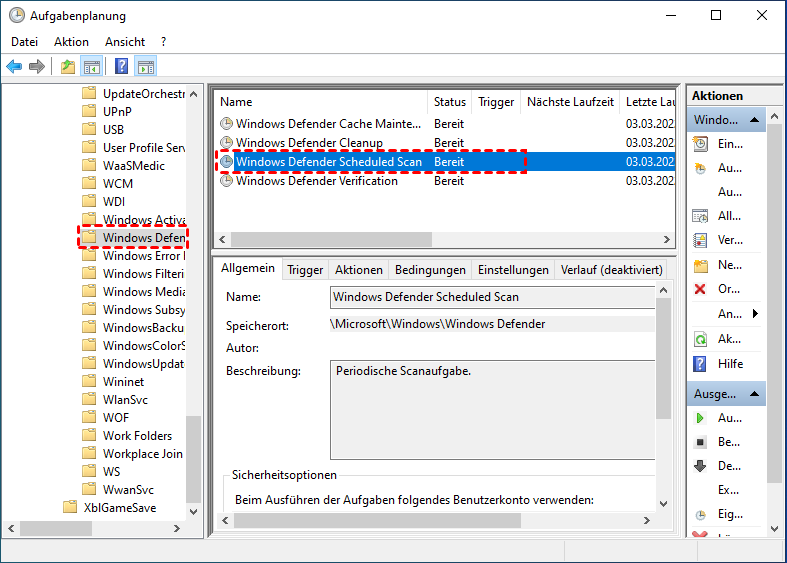Run selected task with green play icon
Image resolution: width=787 pixels, height=563 pixels.
701,418
